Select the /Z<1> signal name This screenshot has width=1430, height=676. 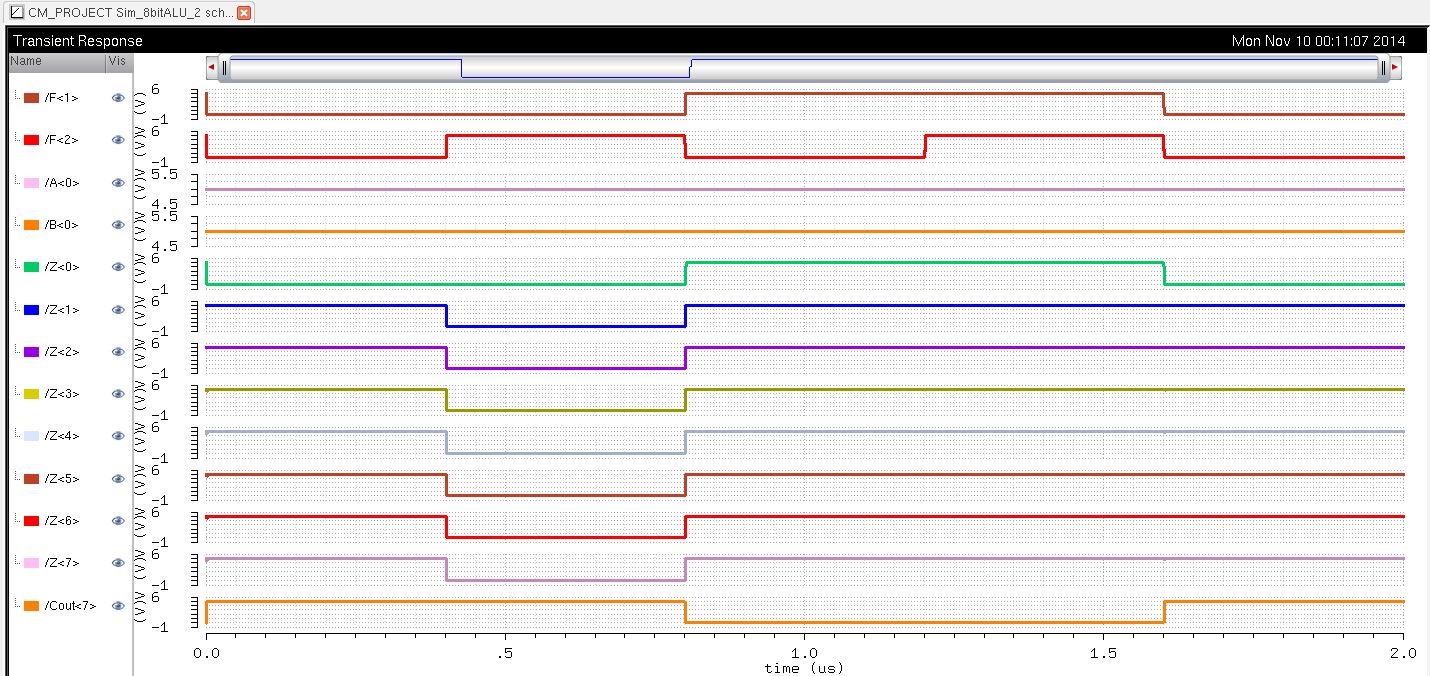(61, 310)
